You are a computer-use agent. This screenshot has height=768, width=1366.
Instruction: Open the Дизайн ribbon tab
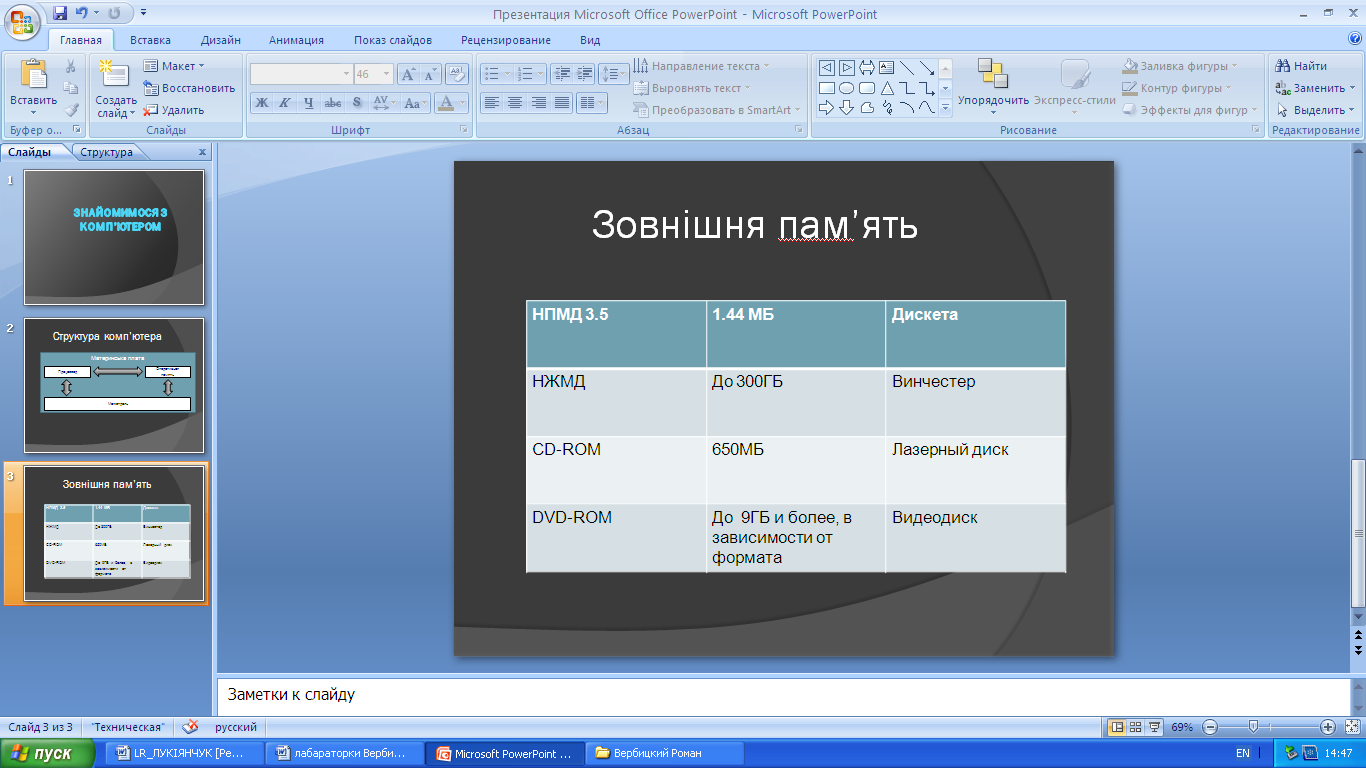(220, 40)
